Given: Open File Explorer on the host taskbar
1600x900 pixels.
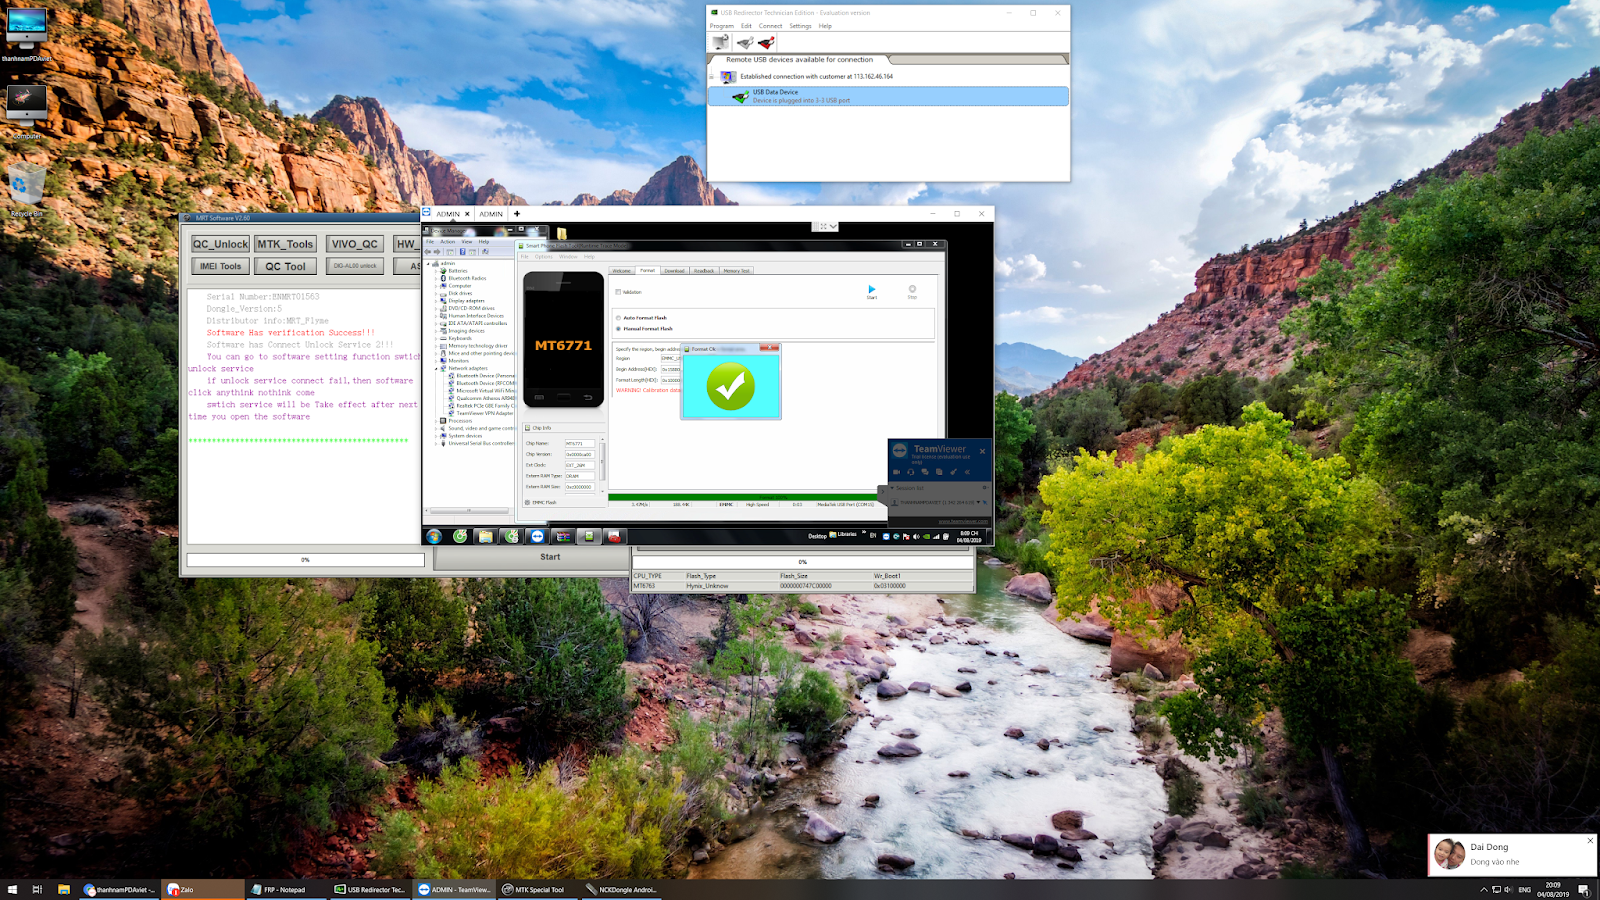Looking at the screenshot, I should (x=63, y=889).
